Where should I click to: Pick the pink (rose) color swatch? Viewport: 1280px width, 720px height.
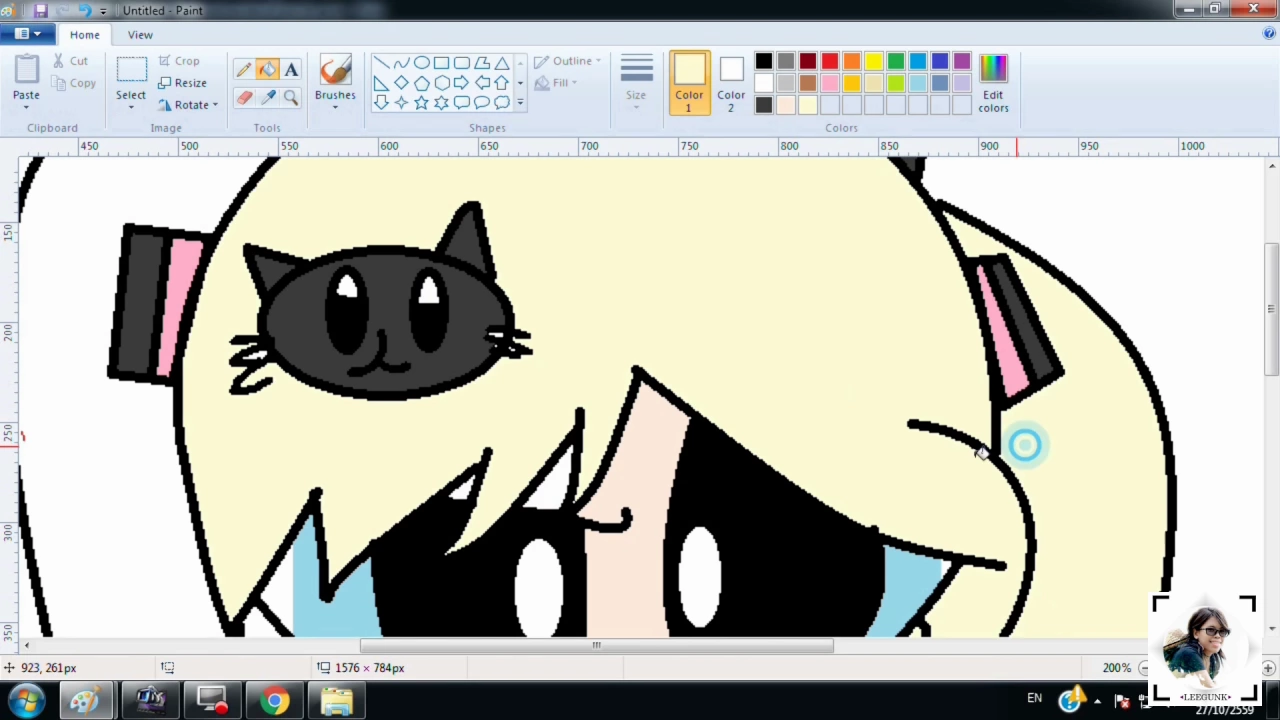click(830, 84)
